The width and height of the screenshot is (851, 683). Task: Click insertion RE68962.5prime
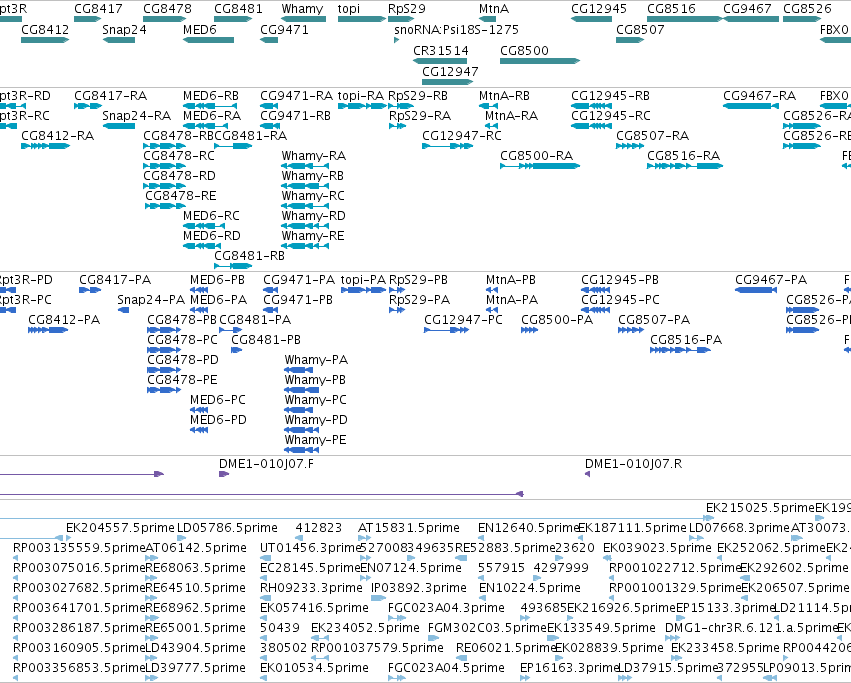(x=195, y=608)
